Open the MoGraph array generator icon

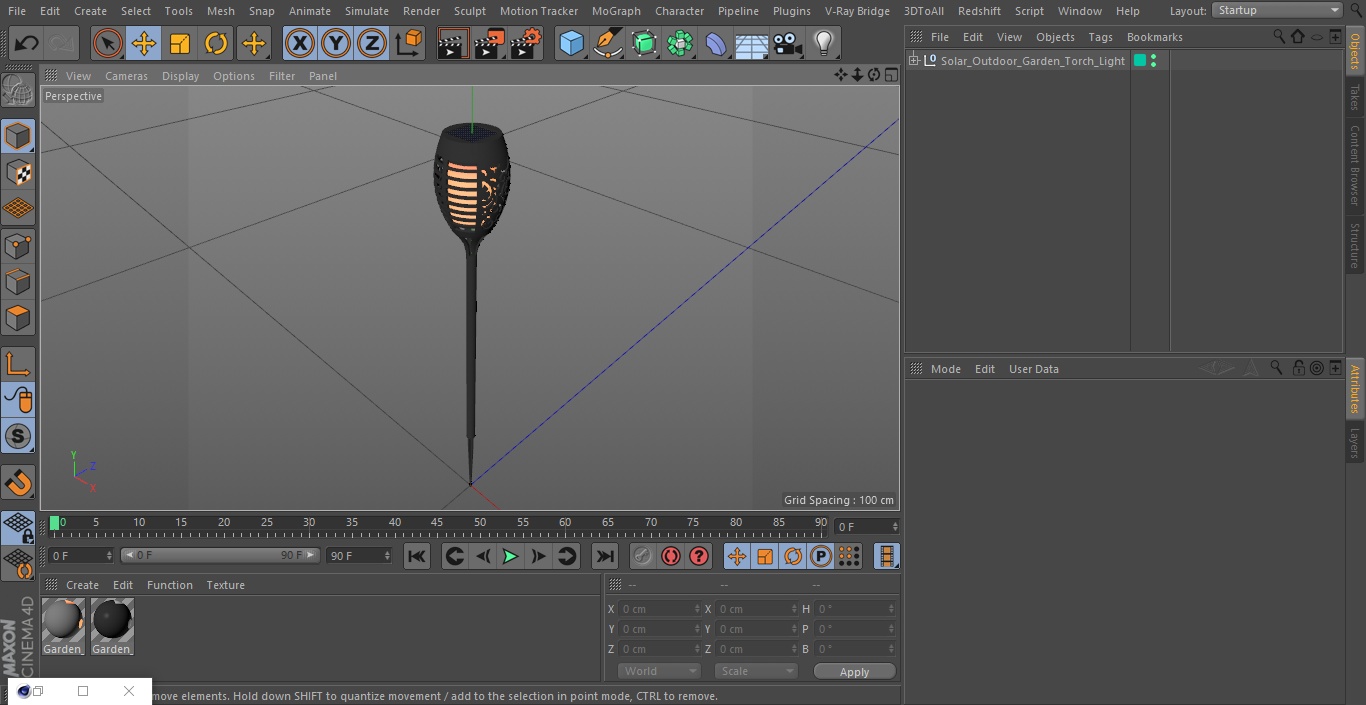(680, 43)
